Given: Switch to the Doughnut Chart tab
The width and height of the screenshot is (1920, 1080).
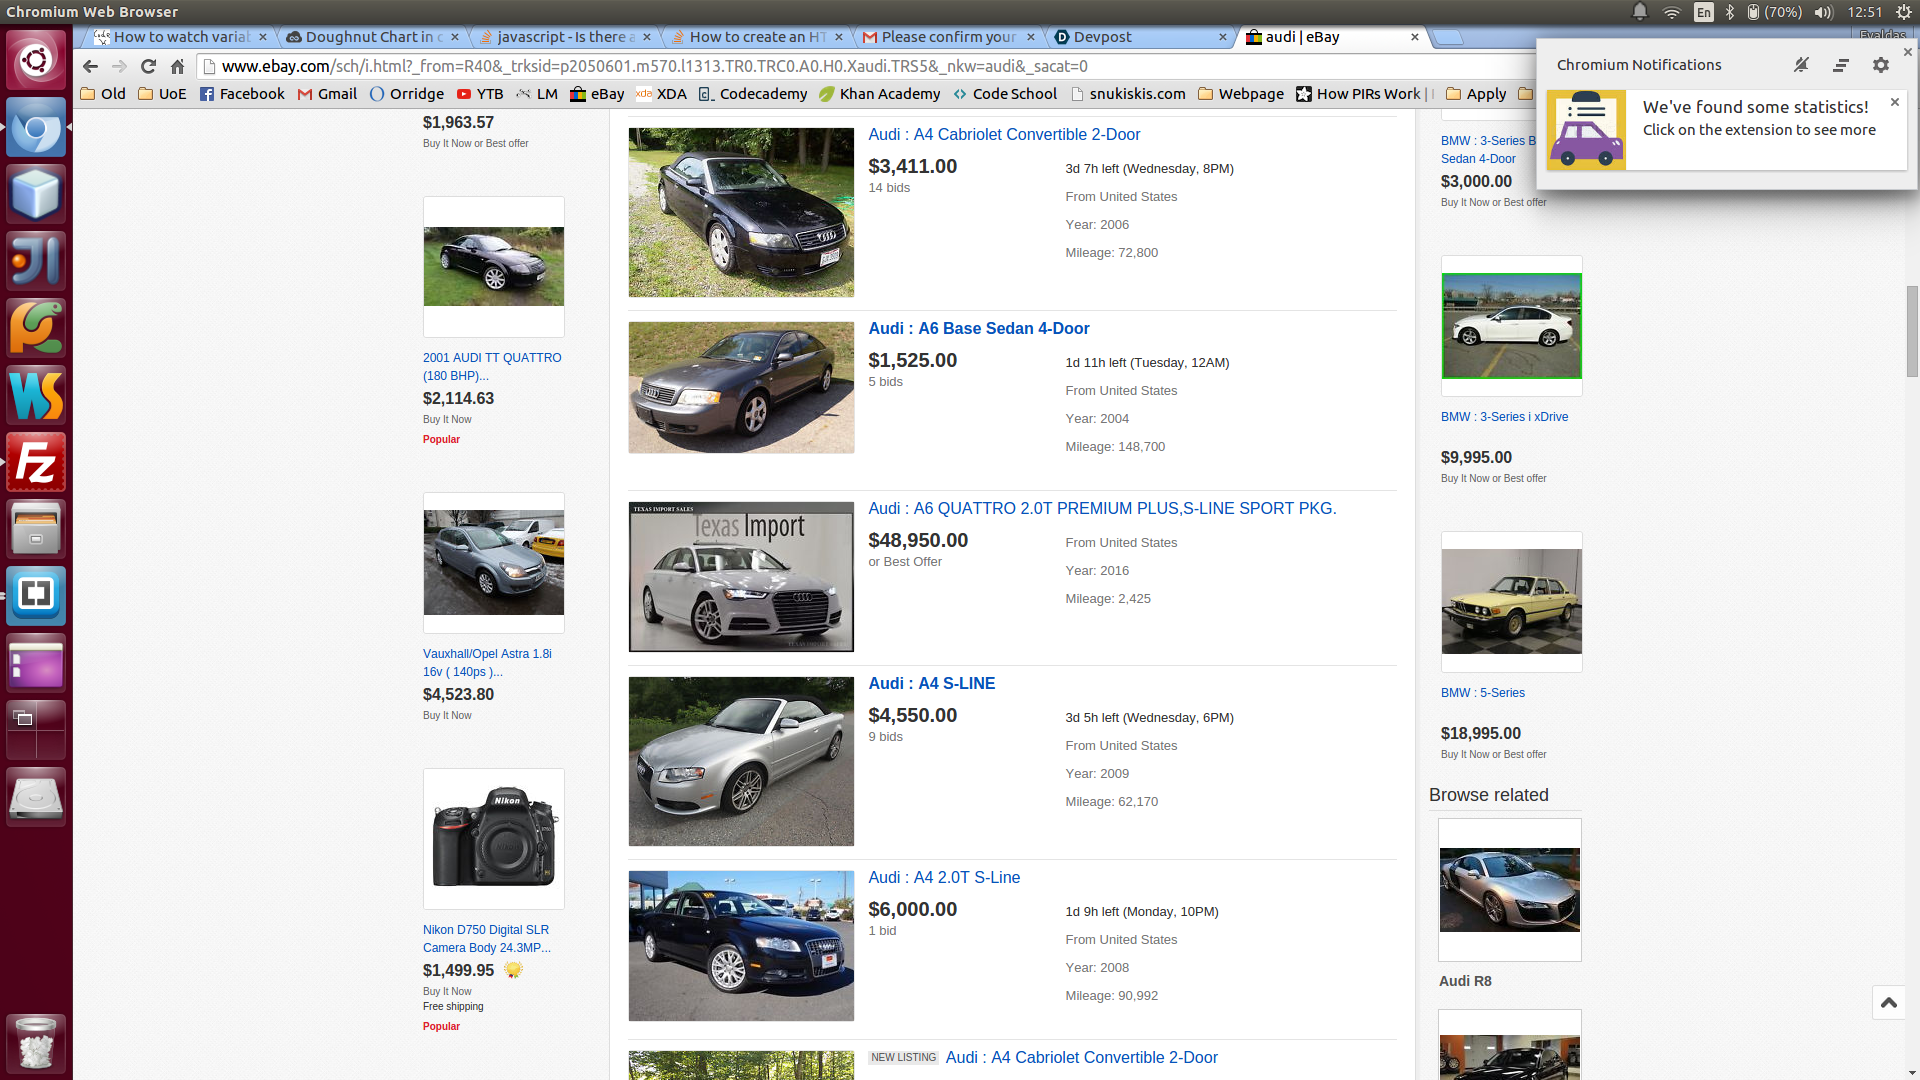Looking at the screenshot, I should 370,37.
